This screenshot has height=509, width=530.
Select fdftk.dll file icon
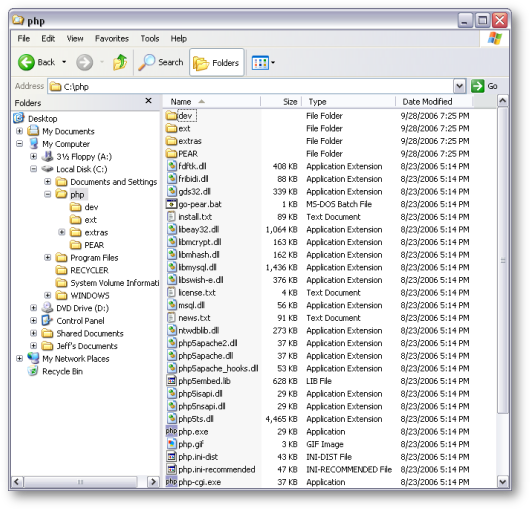[172, 166]
